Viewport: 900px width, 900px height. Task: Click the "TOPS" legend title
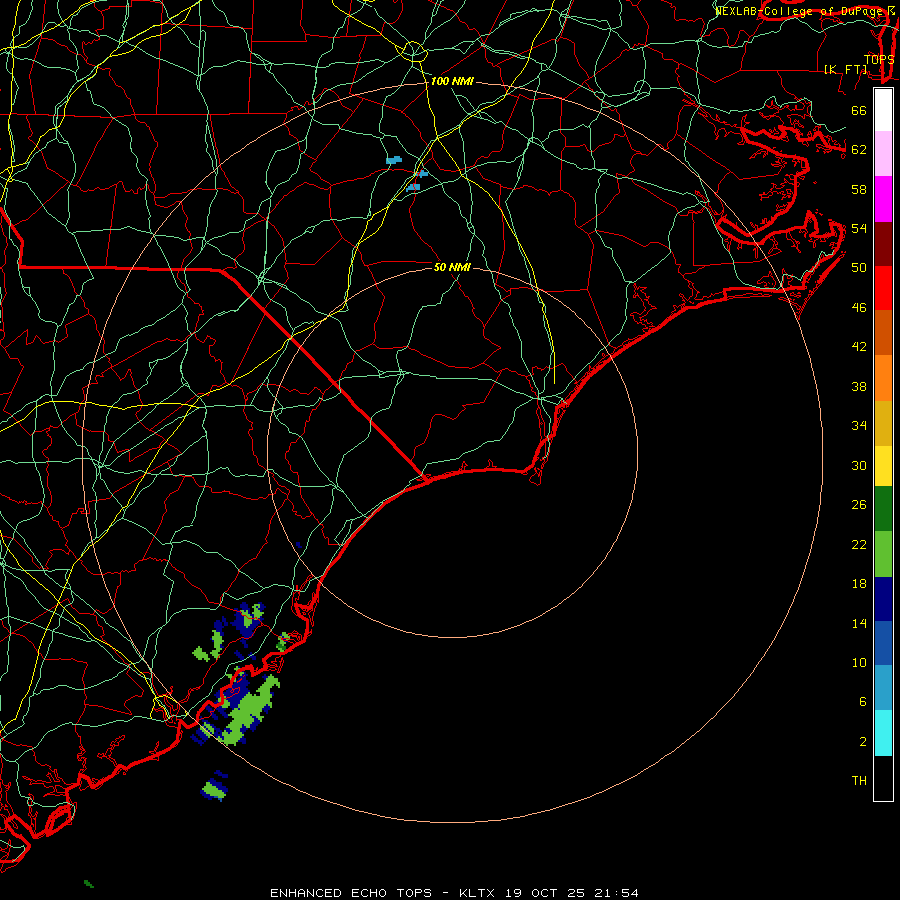pos(879,59)
